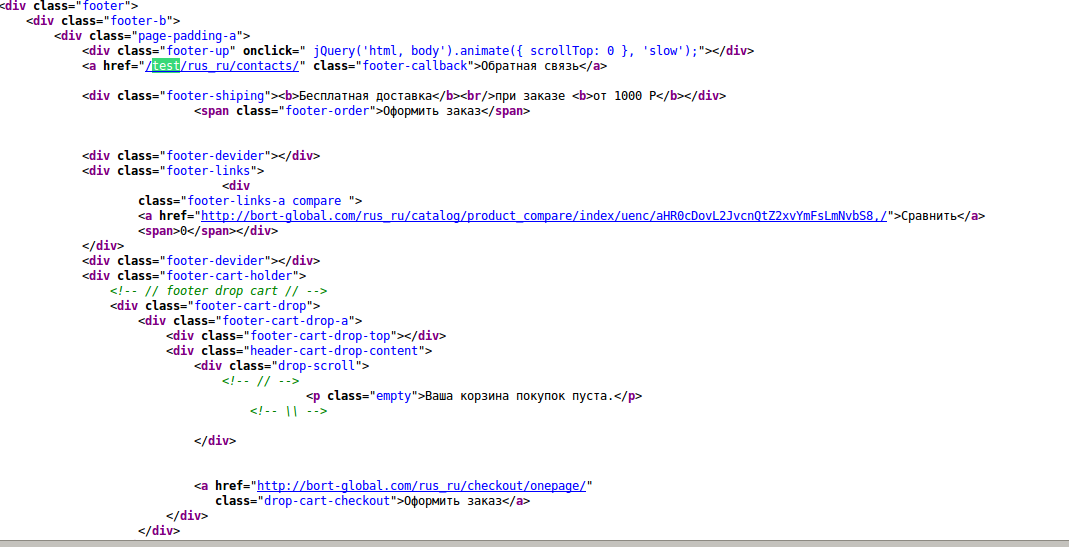Click the 'drop-cart-checkout' class value
Viewport: 1069px width, 547px height.
point(327,501)
